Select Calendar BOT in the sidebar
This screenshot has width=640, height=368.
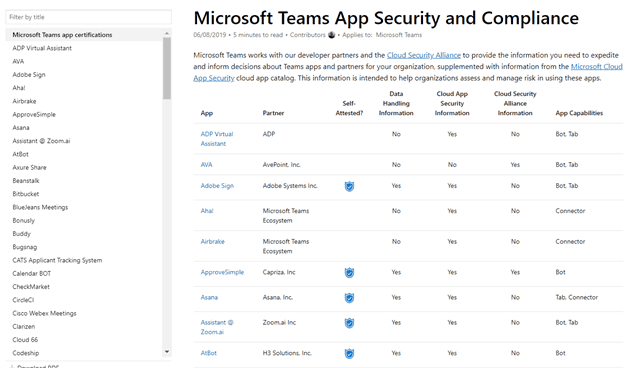point(31,274)
